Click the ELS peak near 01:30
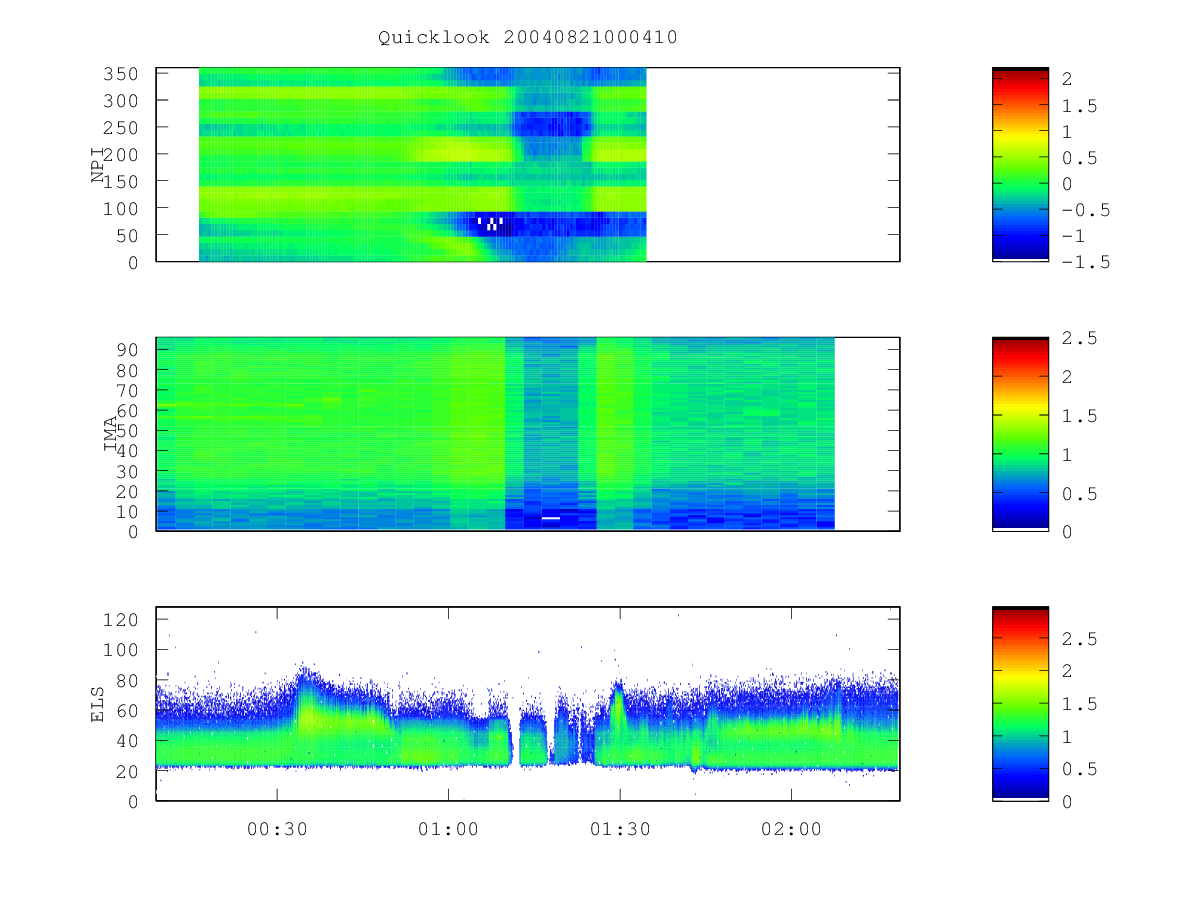This screenshot has height=900, width=1200. pyautogui.click(x=618, y=705)
